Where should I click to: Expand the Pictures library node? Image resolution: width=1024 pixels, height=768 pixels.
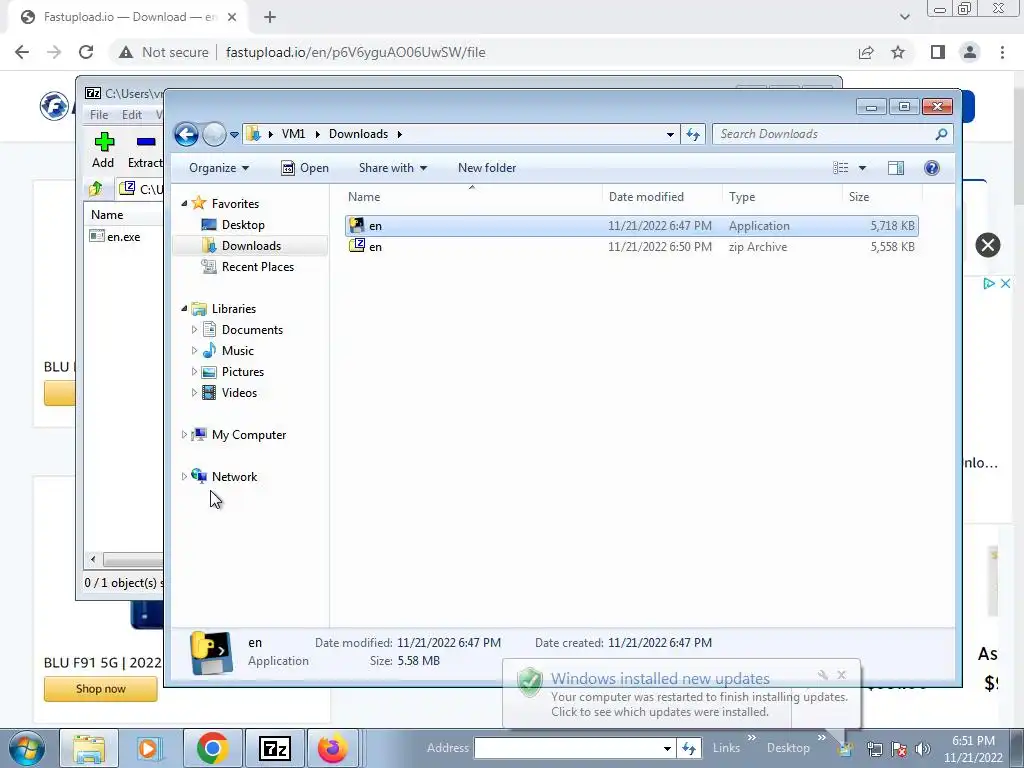194,372
